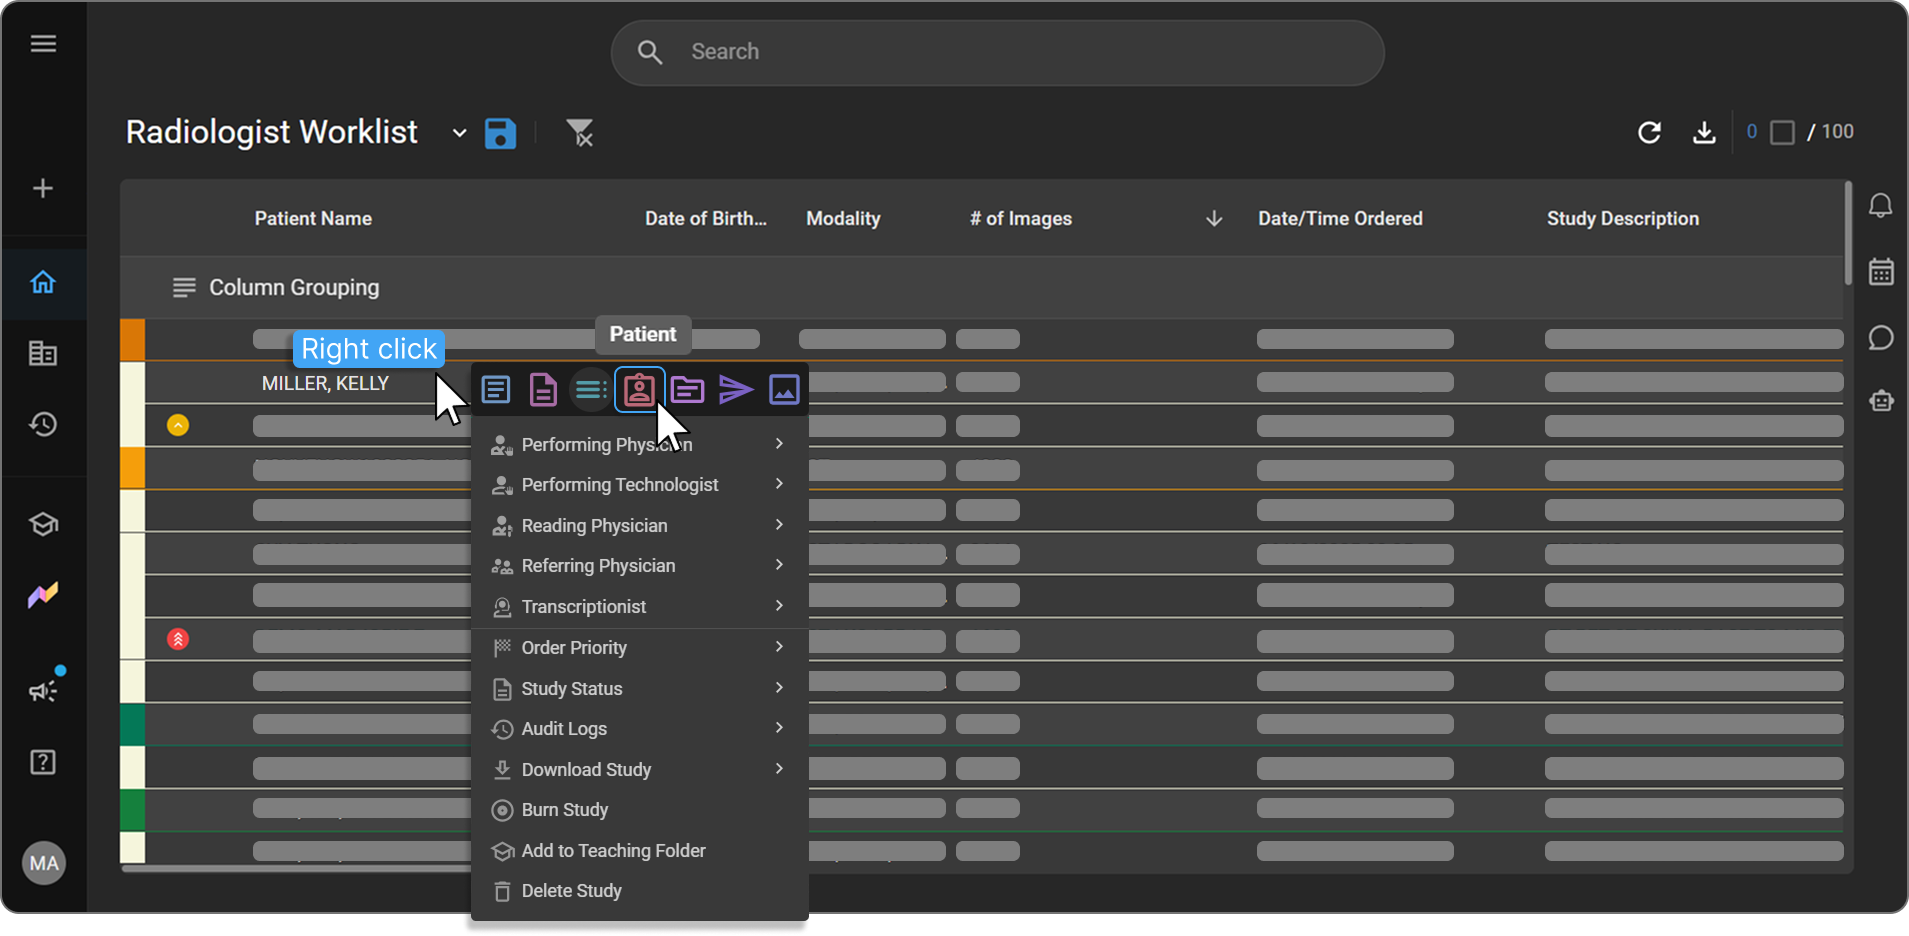
Task: Expand Performing Technologist submenu
Action: (x=639, y=485)
